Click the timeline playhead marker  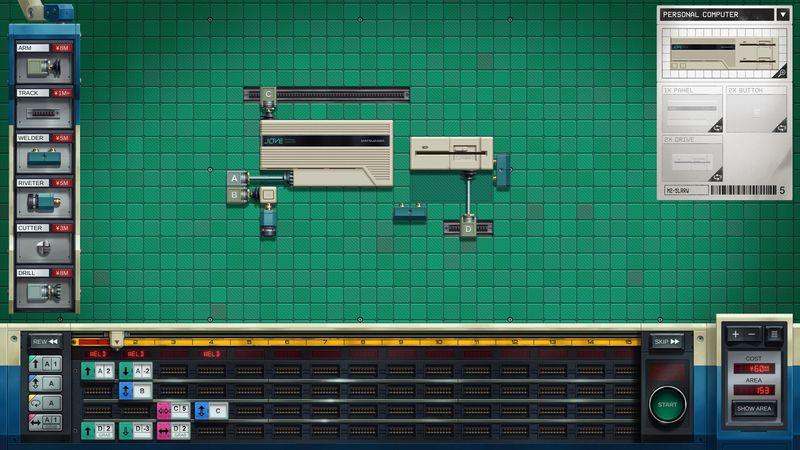(x=117, y=339)
